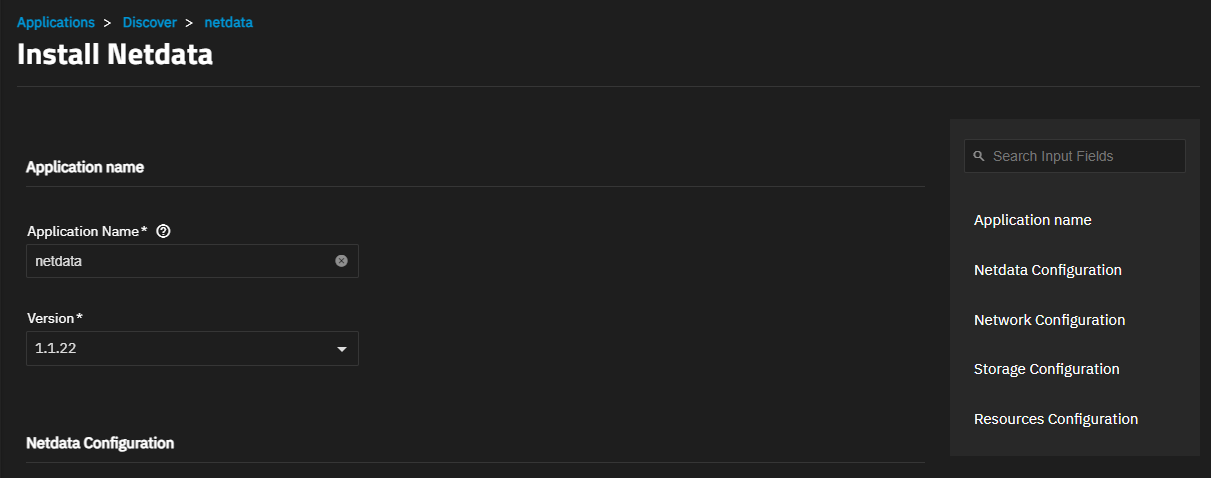This screenshot has height=478, width=1211.
Task: Clear the netdata application name field
Action: coord(341,261)
